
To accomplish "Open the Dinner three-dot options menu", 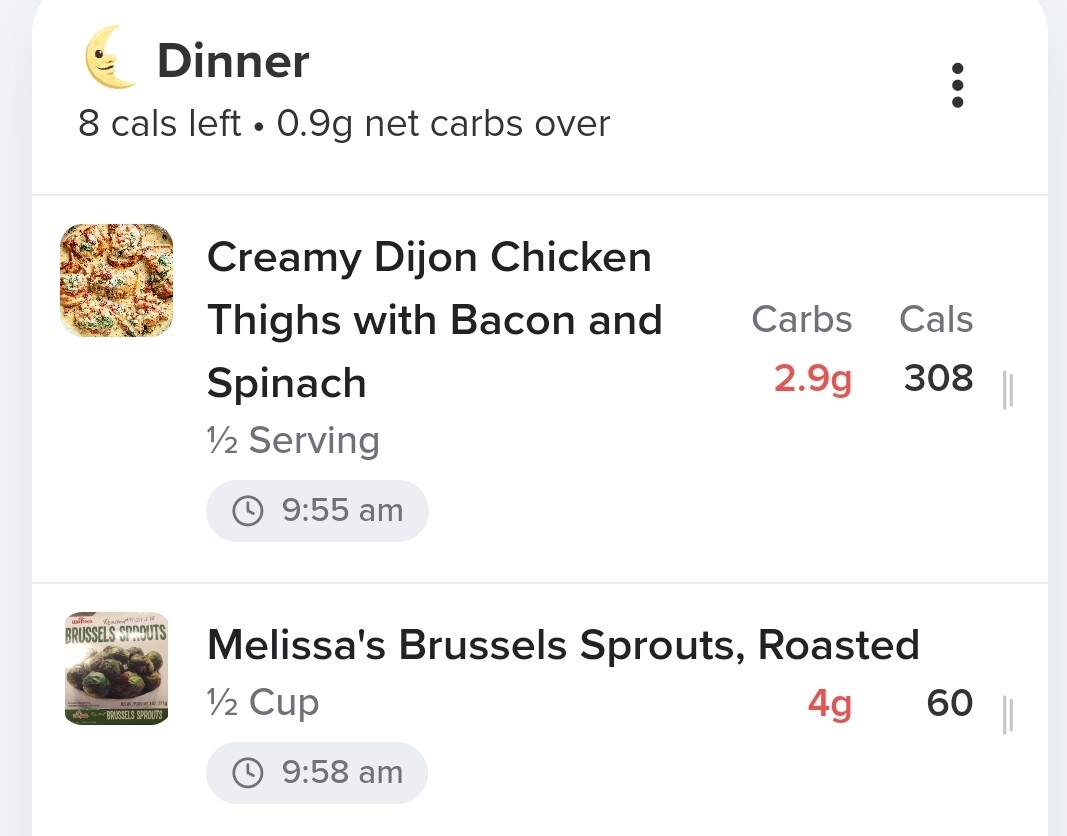I will click(957, 85).
